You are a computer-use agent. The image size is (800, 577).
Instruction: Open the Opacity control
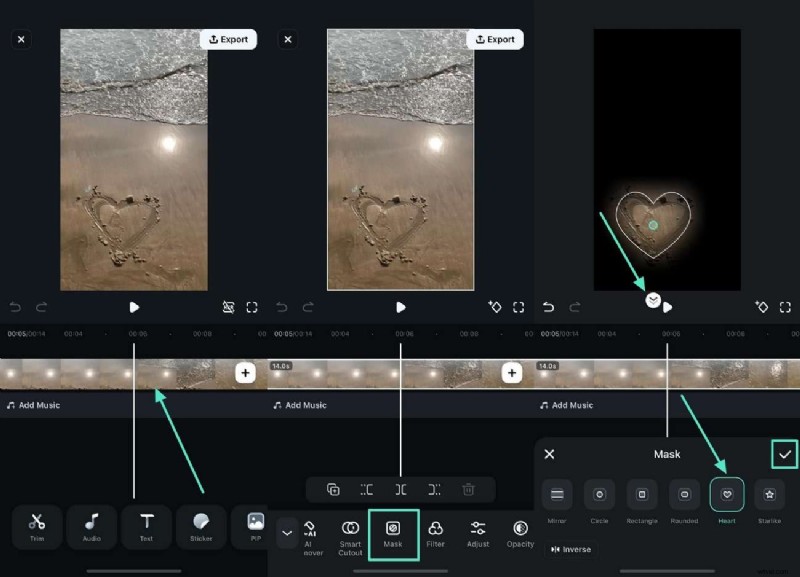pos(519,534)
